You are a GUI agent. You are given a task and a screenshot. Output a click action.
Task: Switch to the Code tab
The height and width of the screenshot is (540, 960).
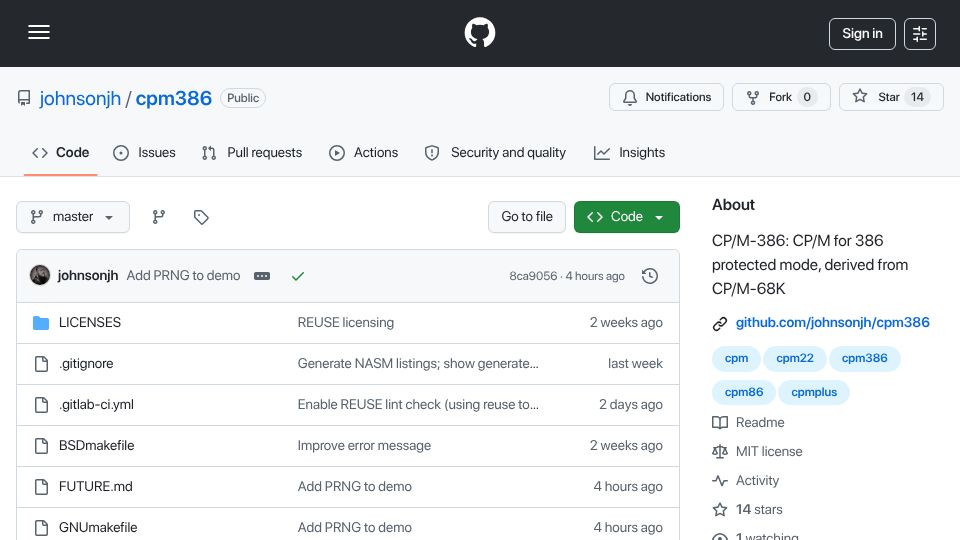click(x=61, y=152)
